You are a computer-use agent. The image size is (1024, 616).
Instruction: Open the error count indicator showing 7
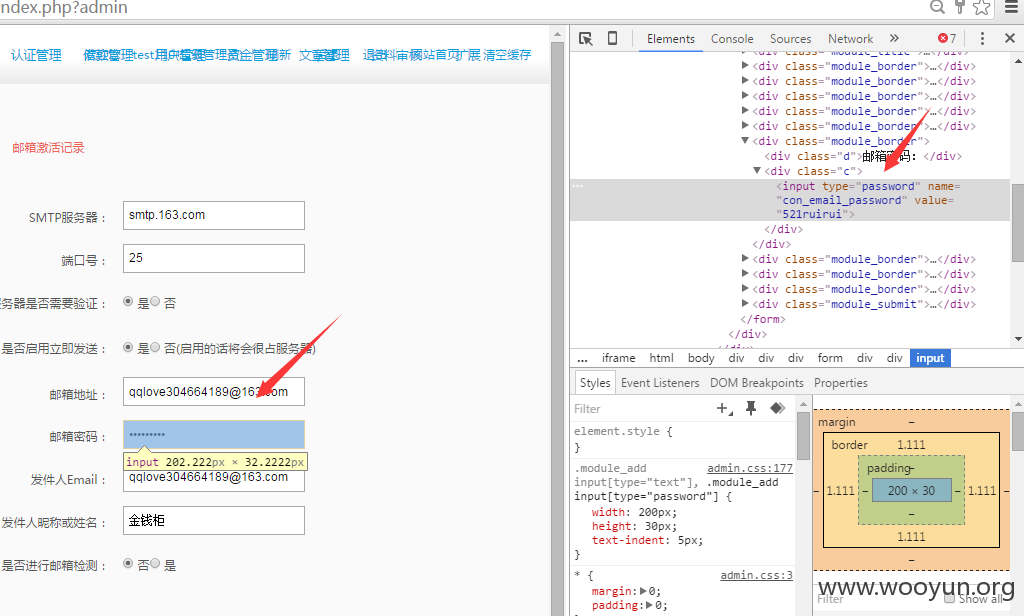[x=947, y=39]
